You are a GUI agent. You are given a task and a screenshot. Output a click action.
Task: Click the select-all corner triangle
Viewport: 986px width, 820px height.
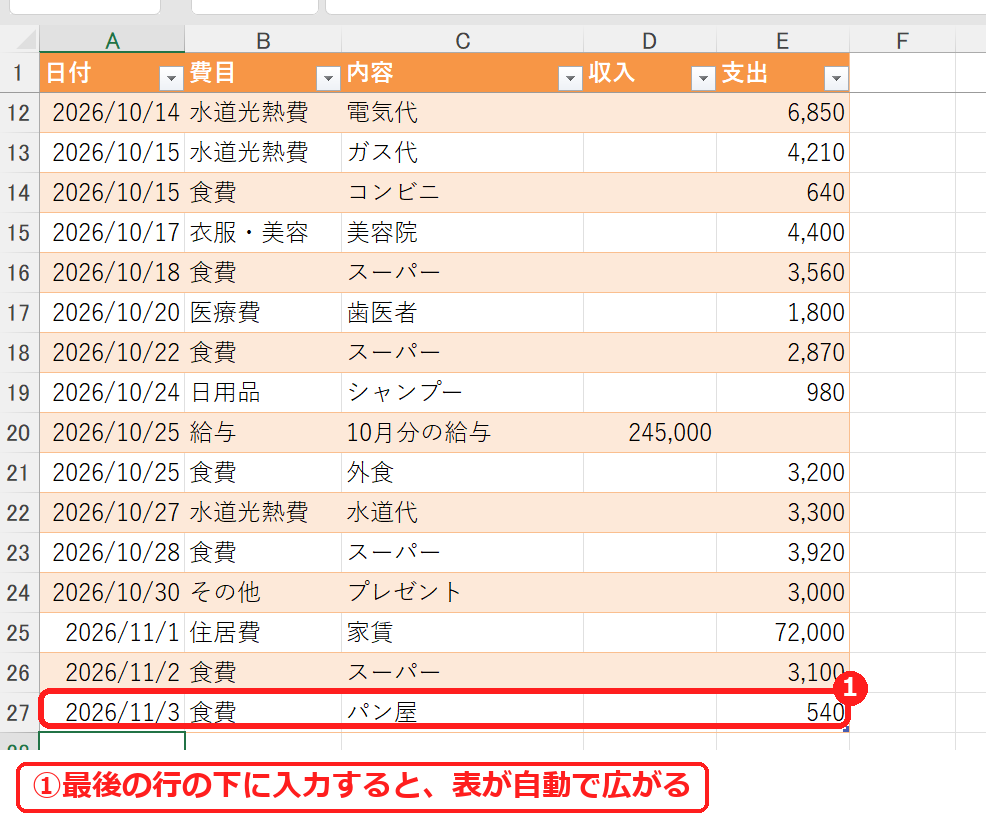click(x=25, y=40)
